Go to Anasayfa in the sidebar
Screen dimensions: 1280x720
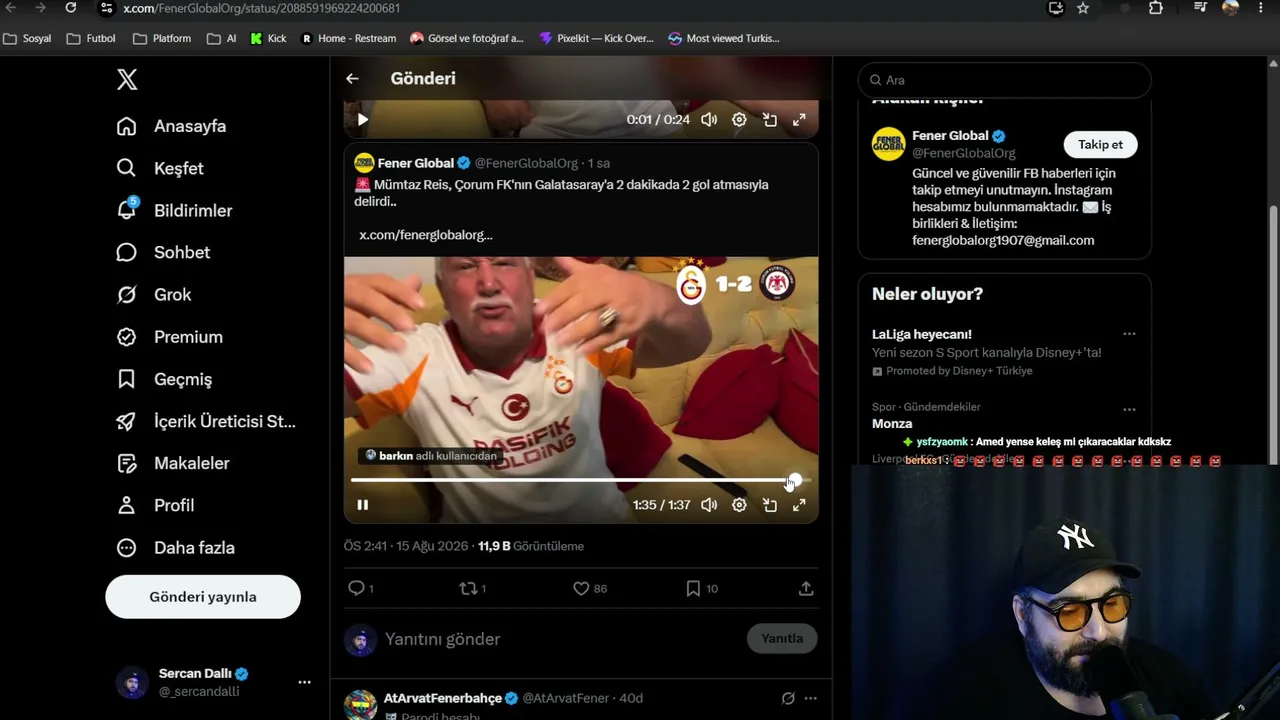click(170, 126)
